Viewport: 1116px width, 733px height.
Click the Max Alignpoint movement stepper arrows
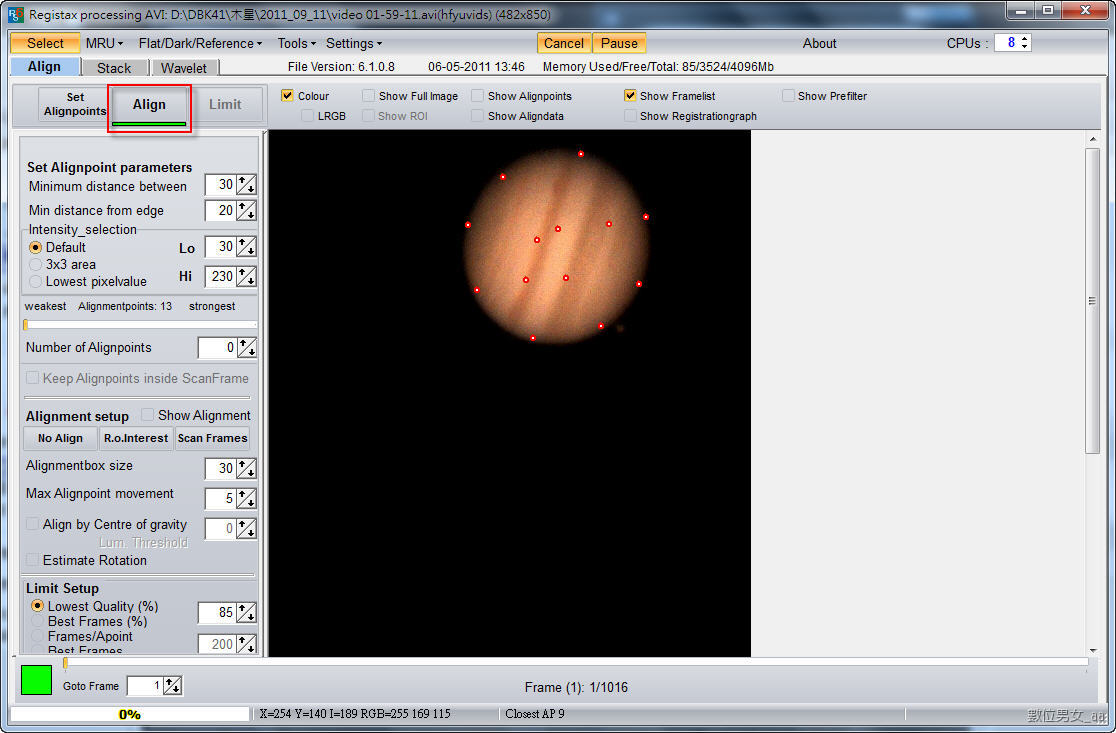tap(246, 498)
